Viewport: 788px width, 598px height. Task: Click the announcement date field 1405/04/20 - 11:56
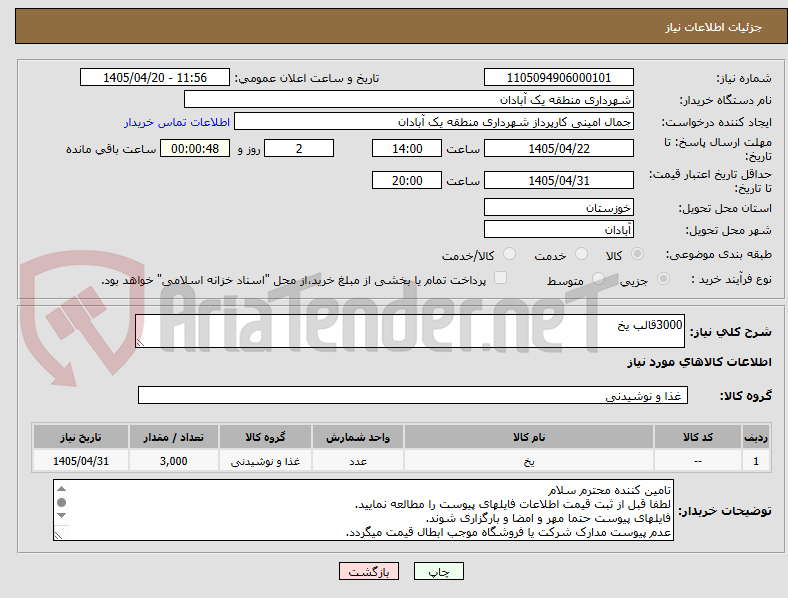pyautogui.click(x=155, y=77)
